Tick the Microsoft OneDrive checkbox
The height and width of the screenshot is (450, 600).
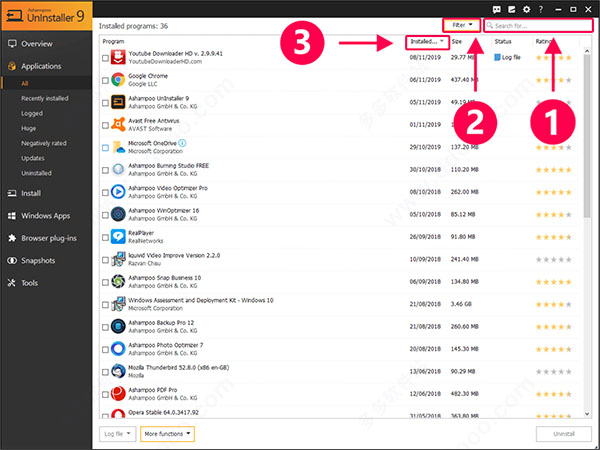105,148
